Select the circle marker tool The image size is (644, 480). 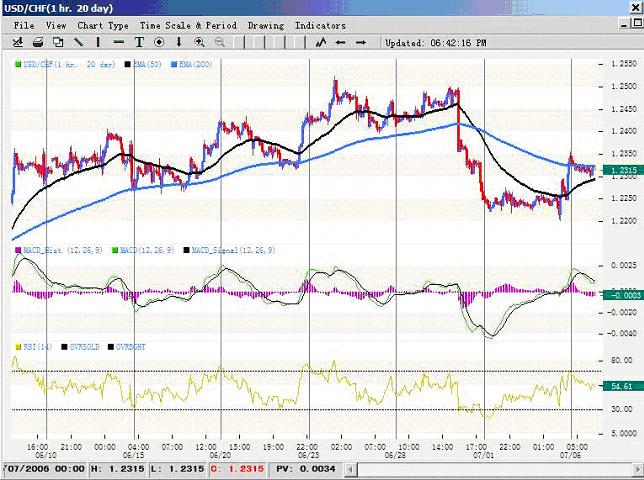159,42
